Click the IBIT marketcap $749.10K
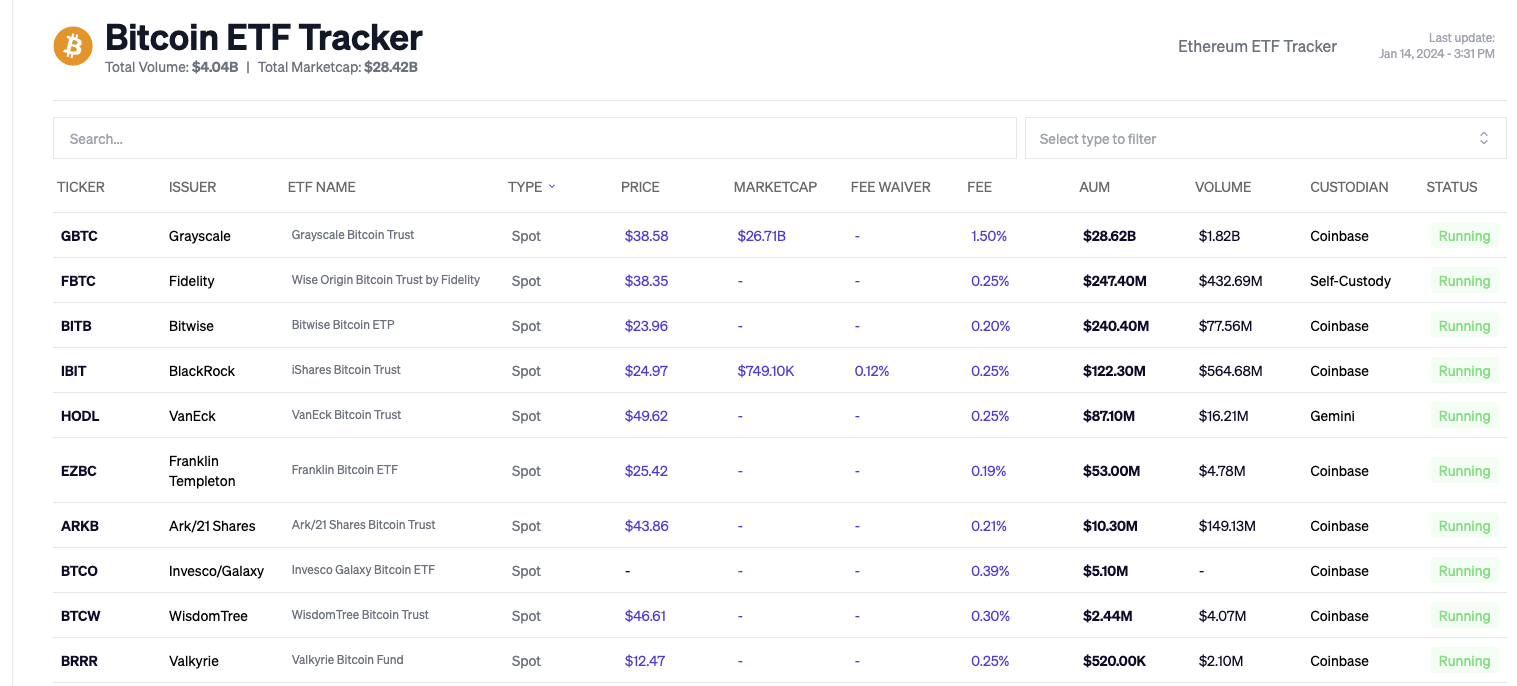The image size is (1517, 686). tap(766, 371)
